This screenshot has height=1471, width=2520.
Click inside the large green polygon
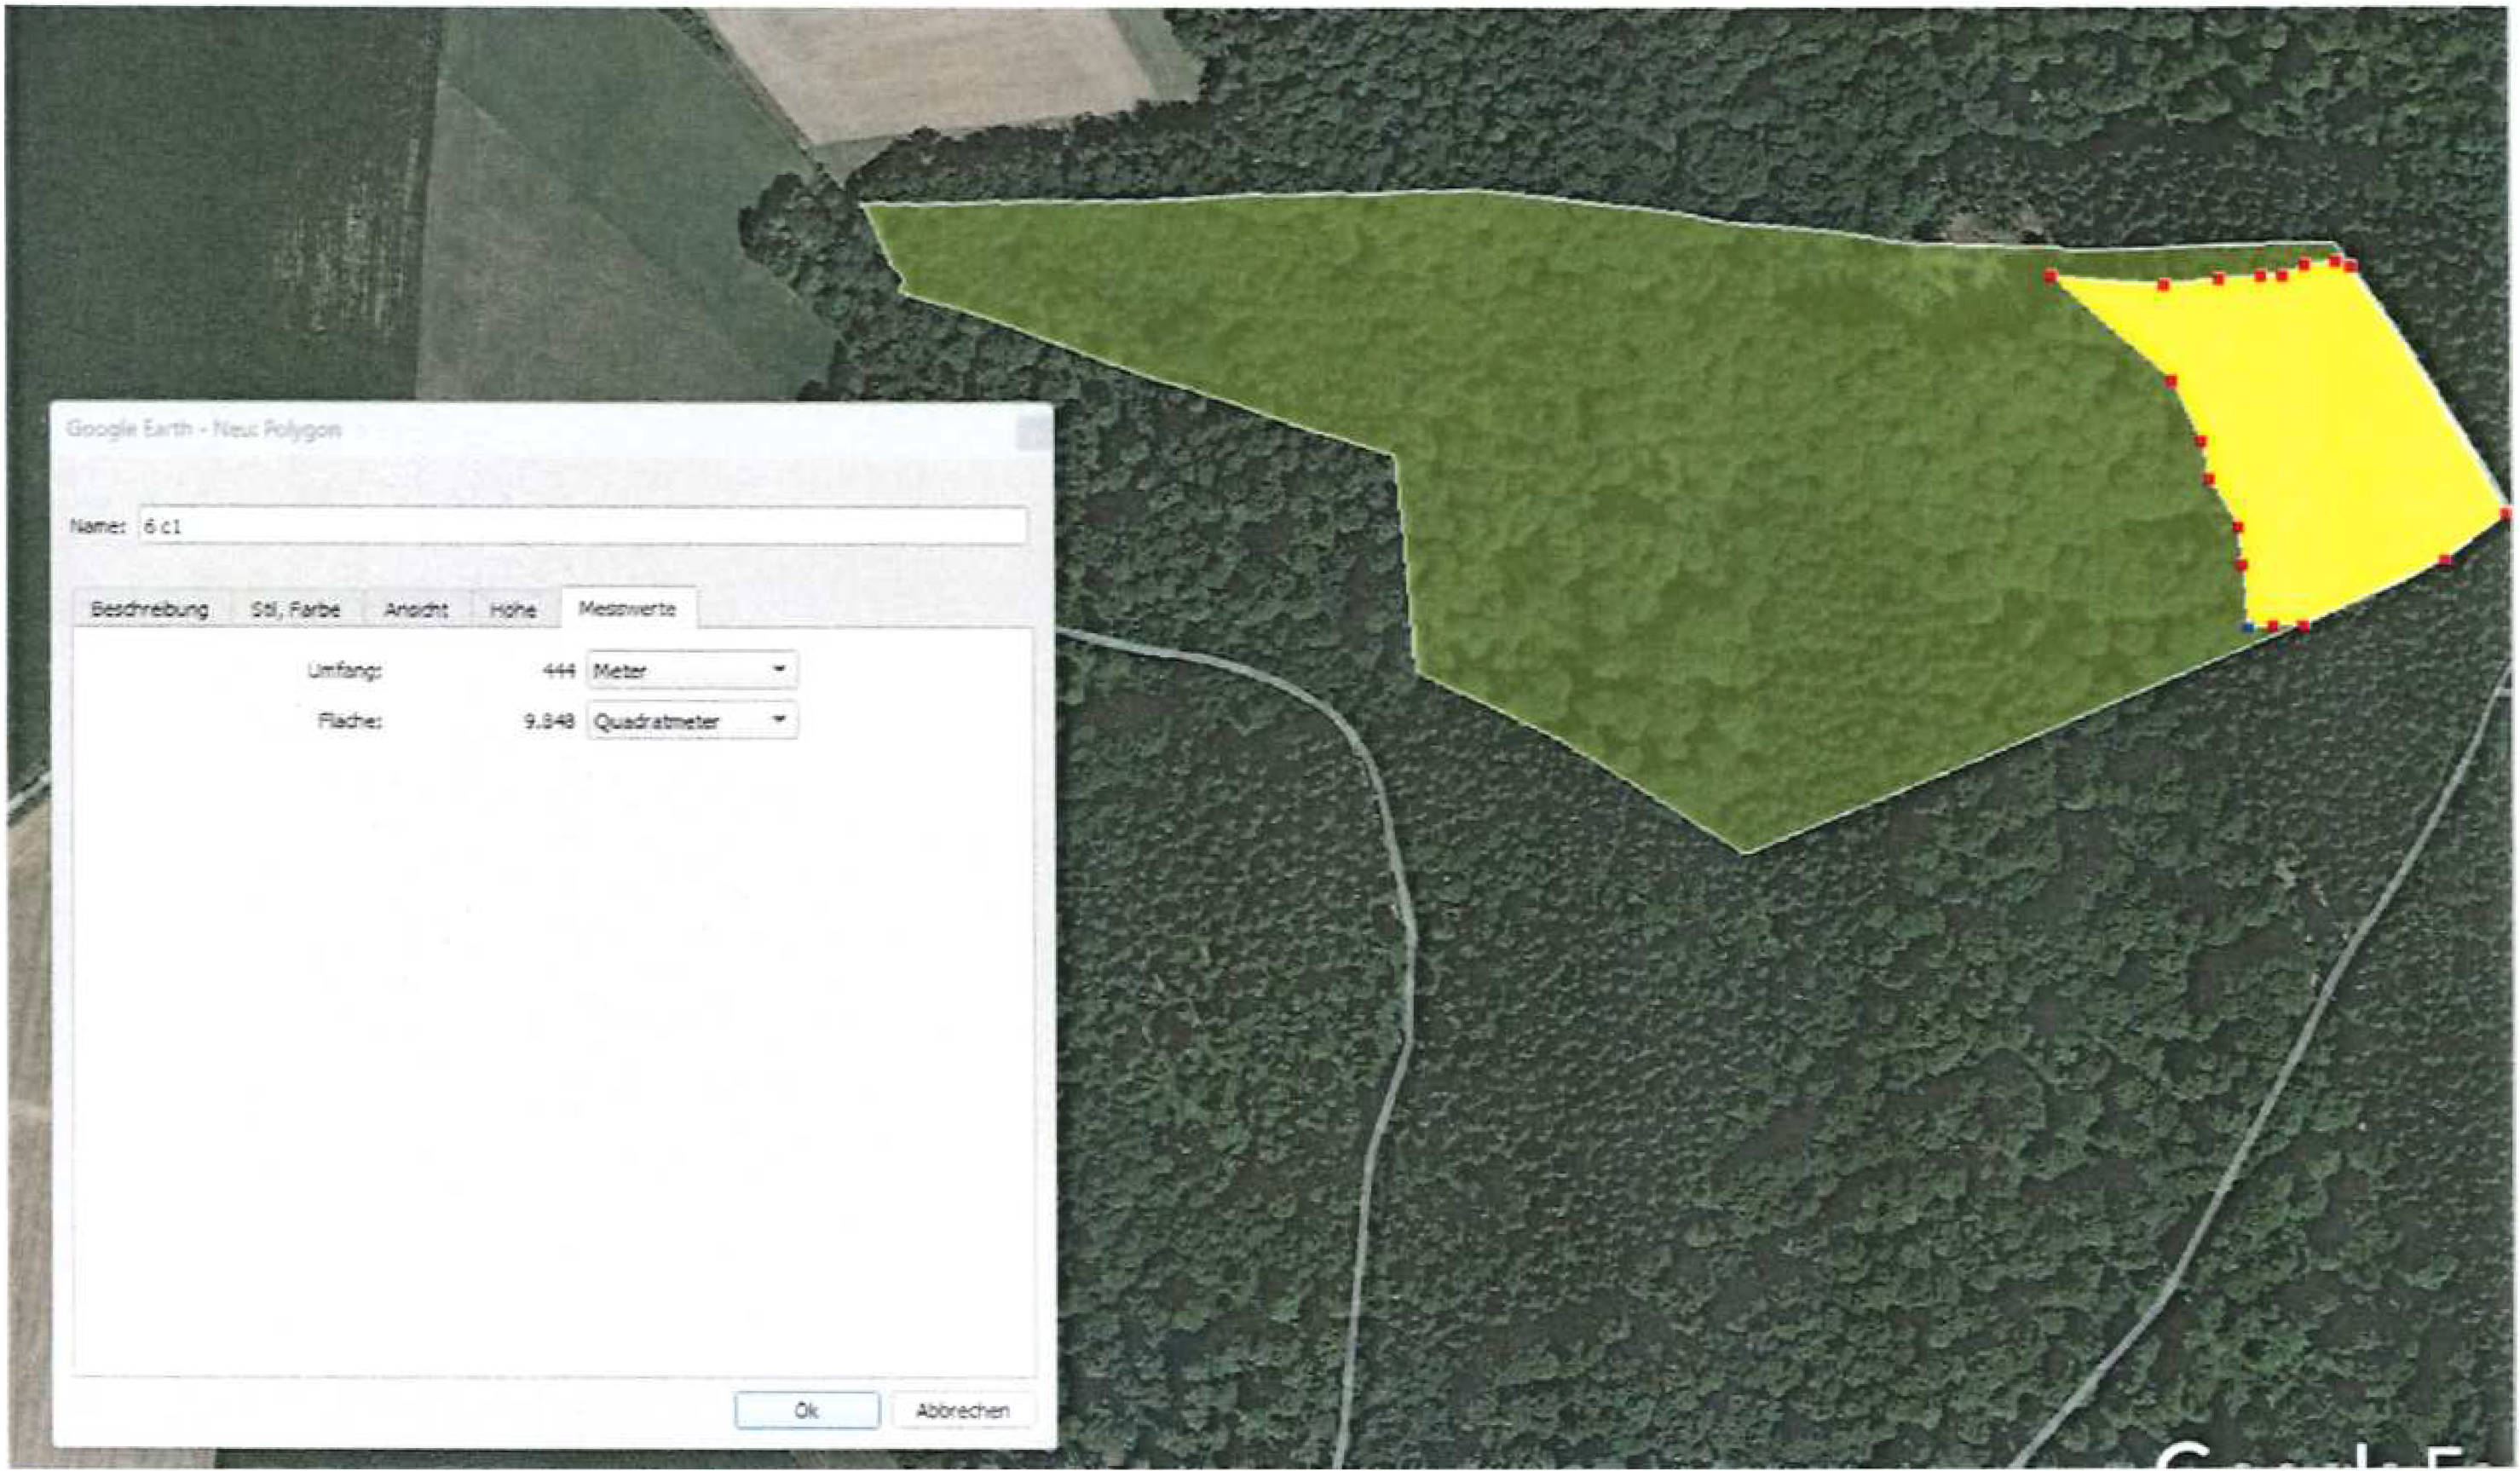pos(1750,500)
